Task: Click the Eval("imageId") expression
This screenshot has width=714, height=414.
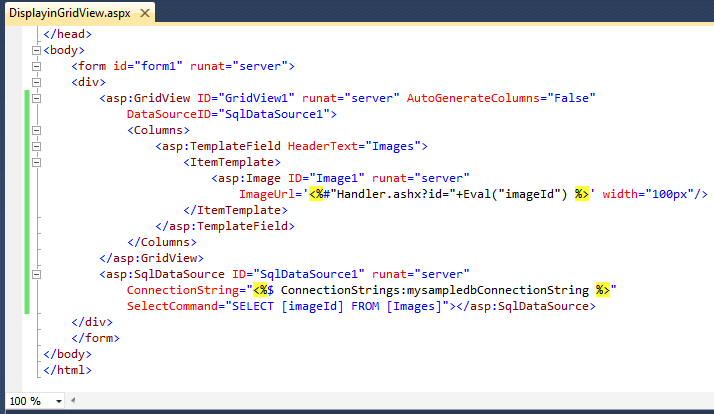Action: (x=515, y=194)
